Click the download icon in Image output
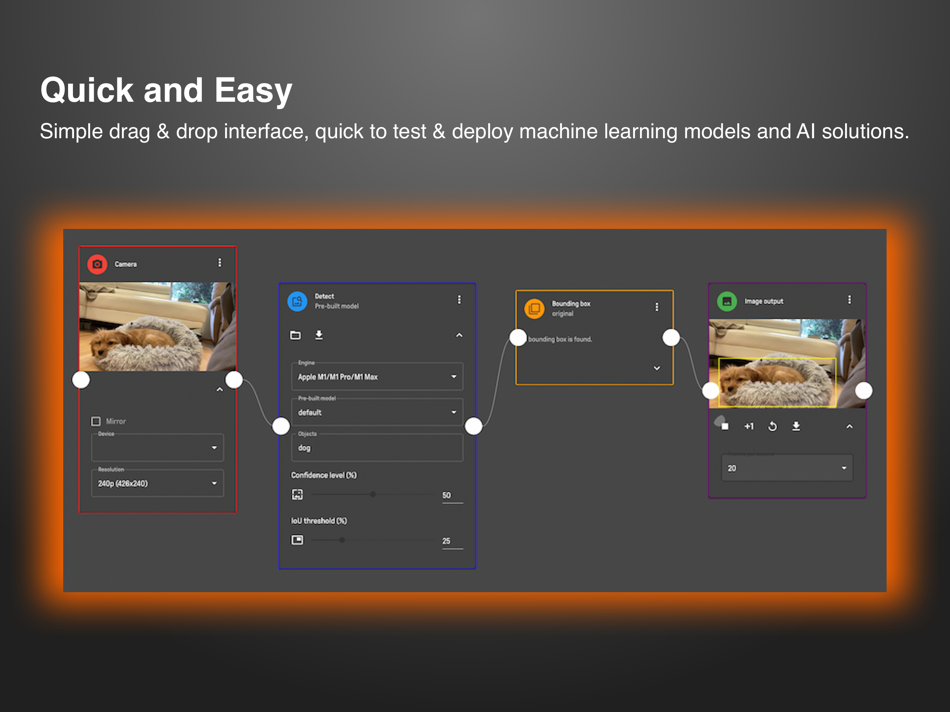Screen dimensions: 950x712 tap(796, 426)
